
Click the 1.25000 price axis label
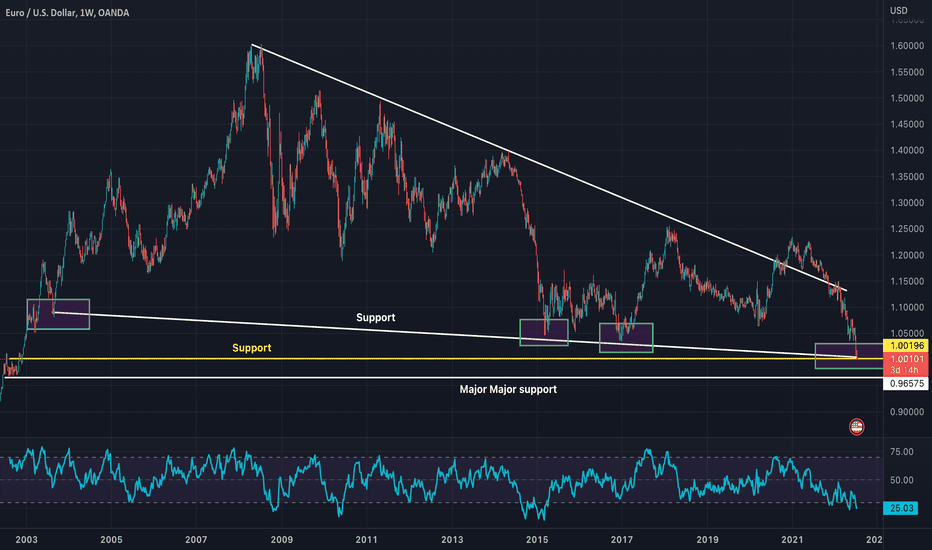[x=907, y=229]
